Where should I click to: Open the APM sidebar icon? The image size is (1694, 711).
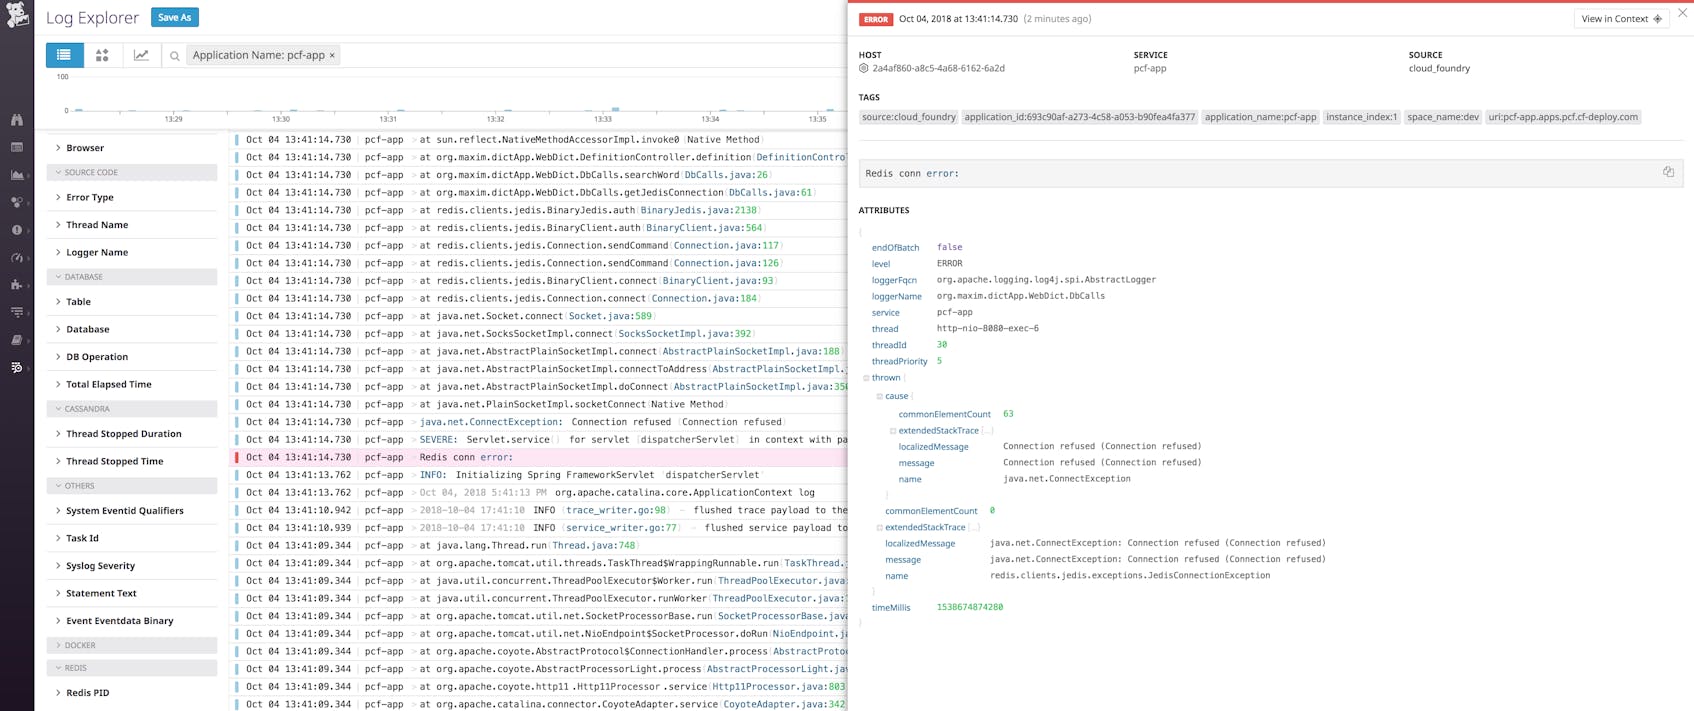click(x=17, y=312)
